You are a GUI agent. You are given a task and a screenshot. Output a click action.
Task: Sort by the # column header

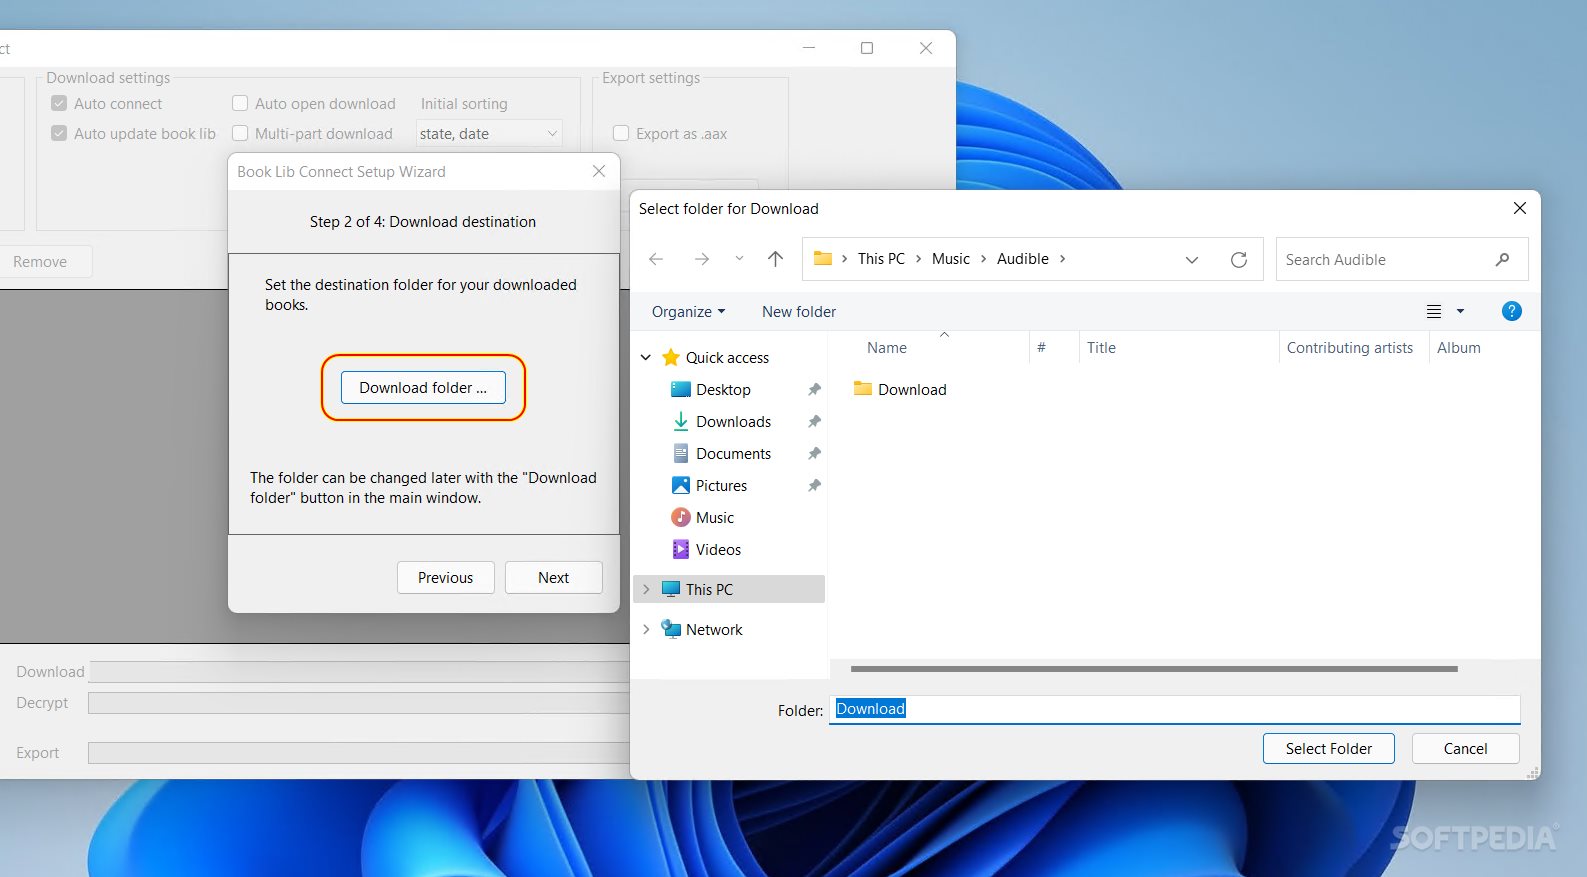coord(1041,347)
